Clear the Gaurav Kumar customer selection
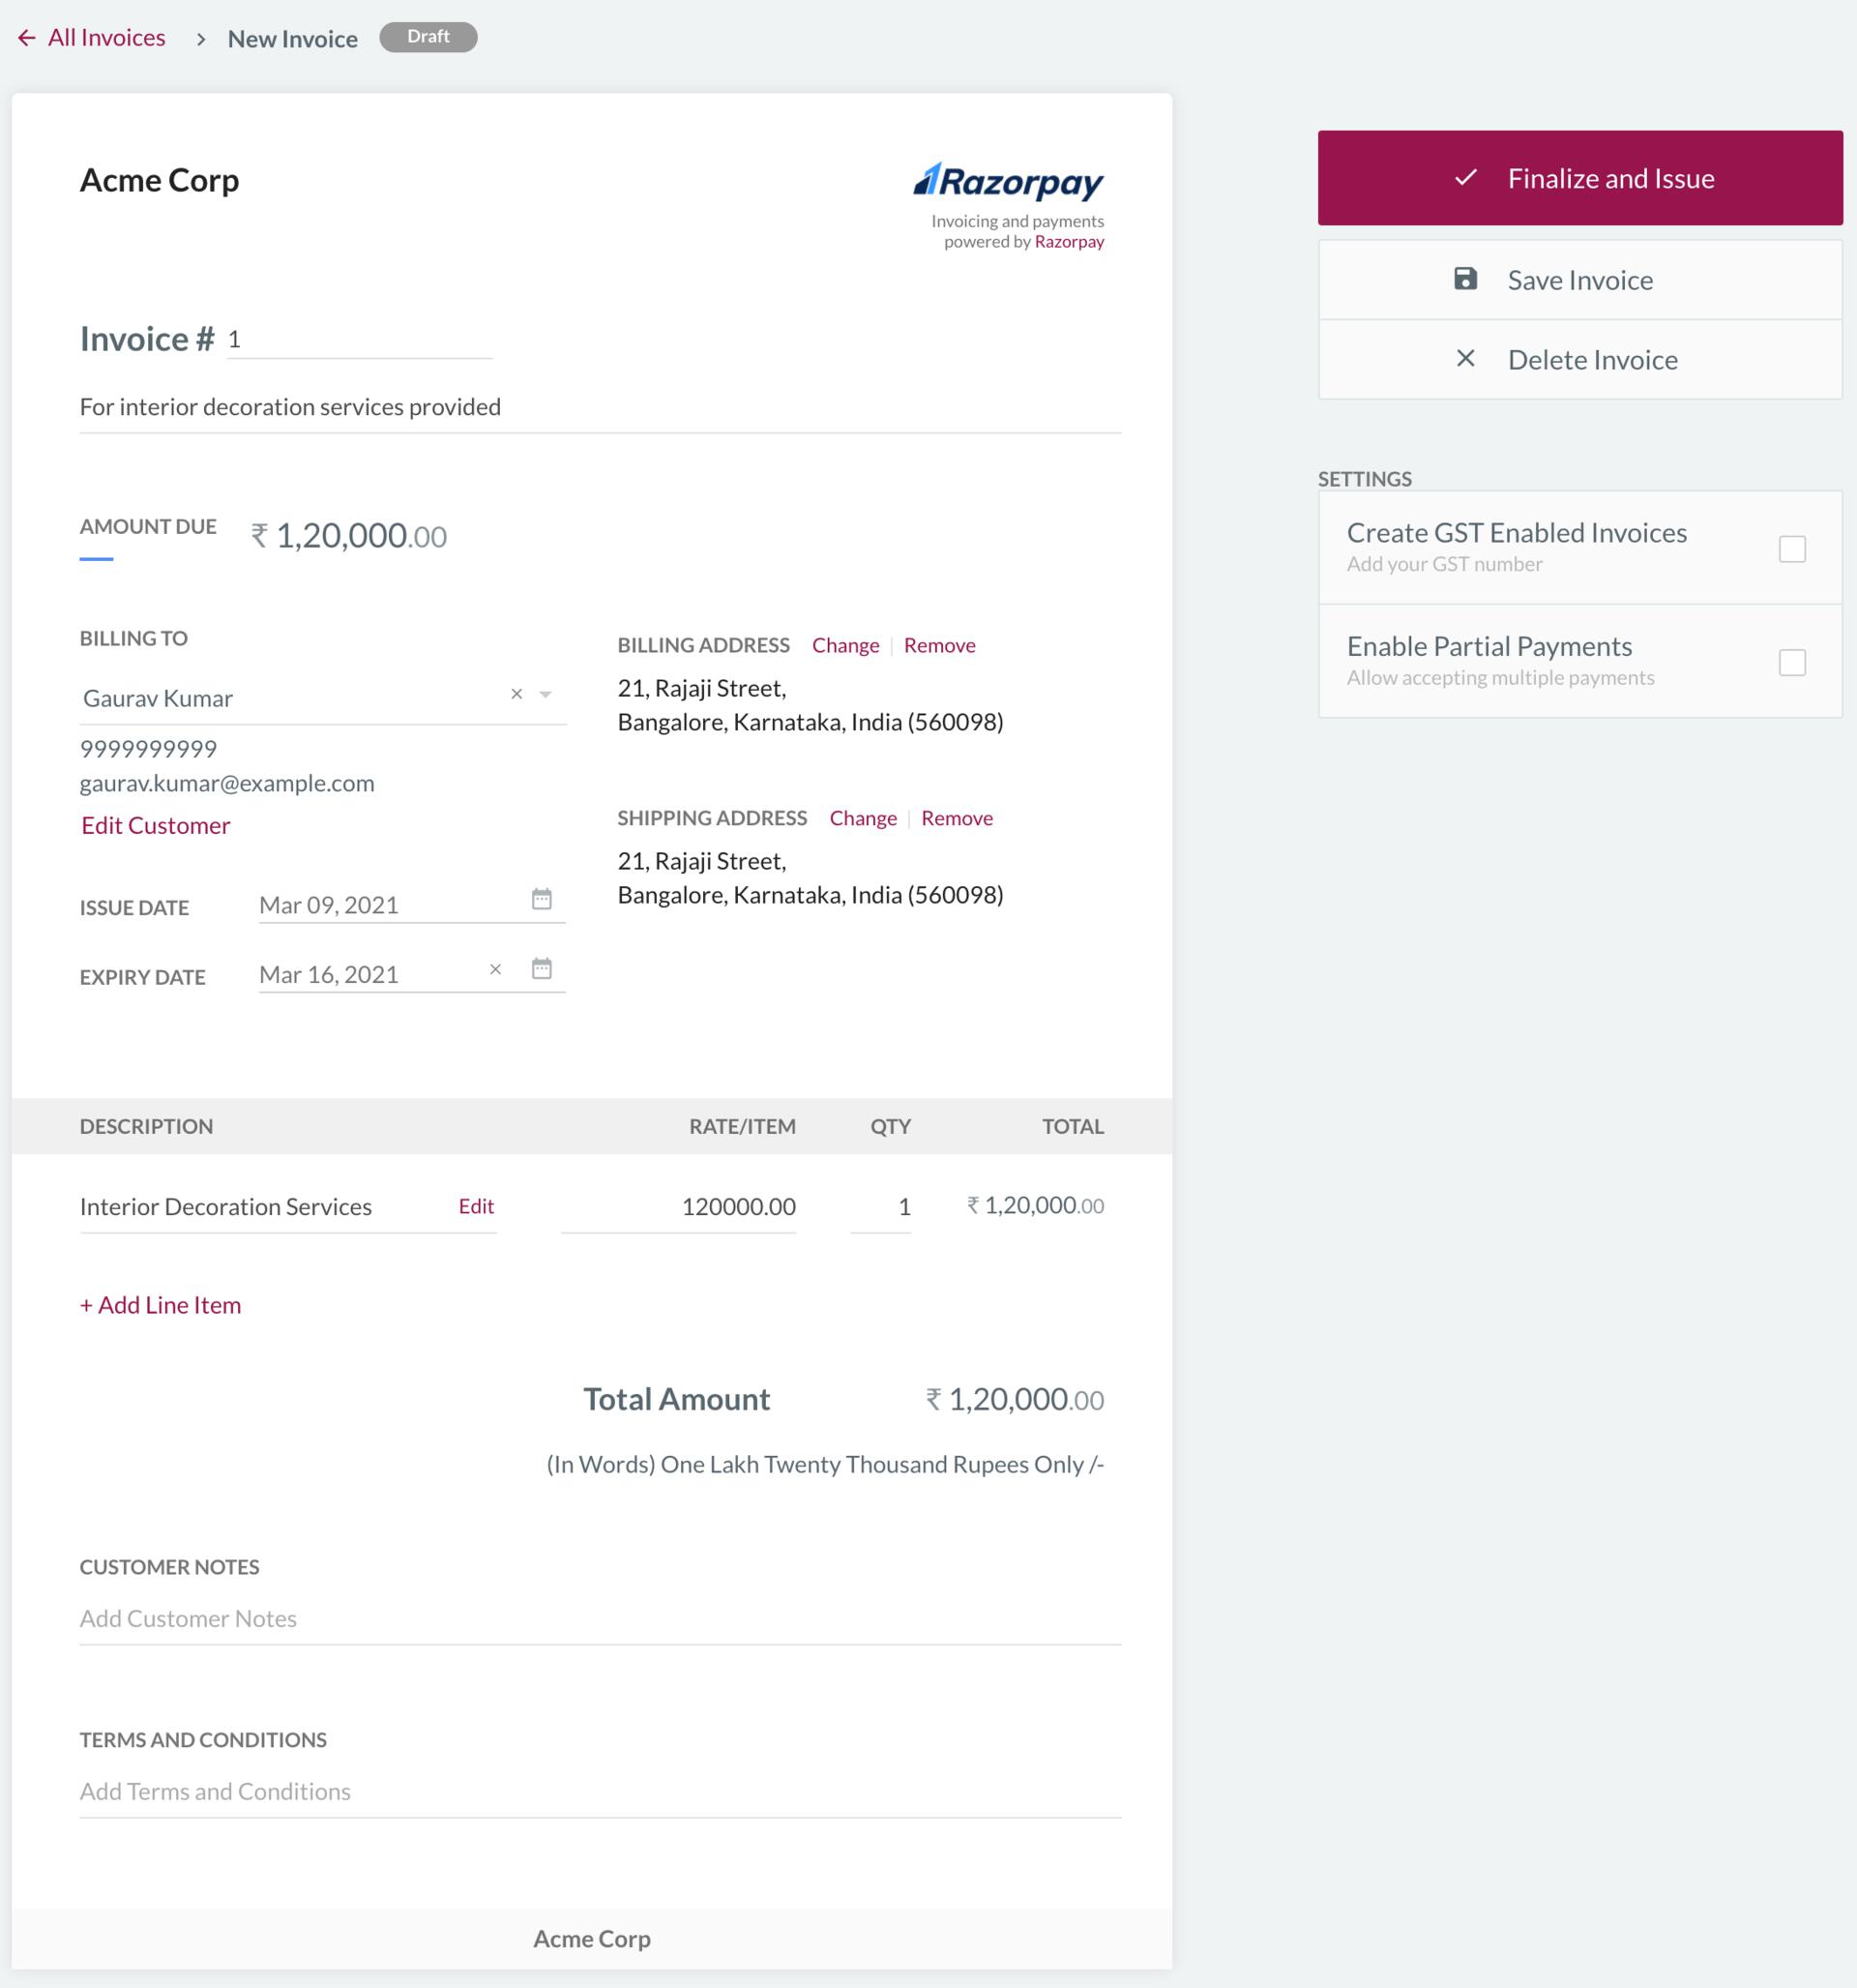The height and width of the screenshot is (1988, 1857). (x=517, y=694)
